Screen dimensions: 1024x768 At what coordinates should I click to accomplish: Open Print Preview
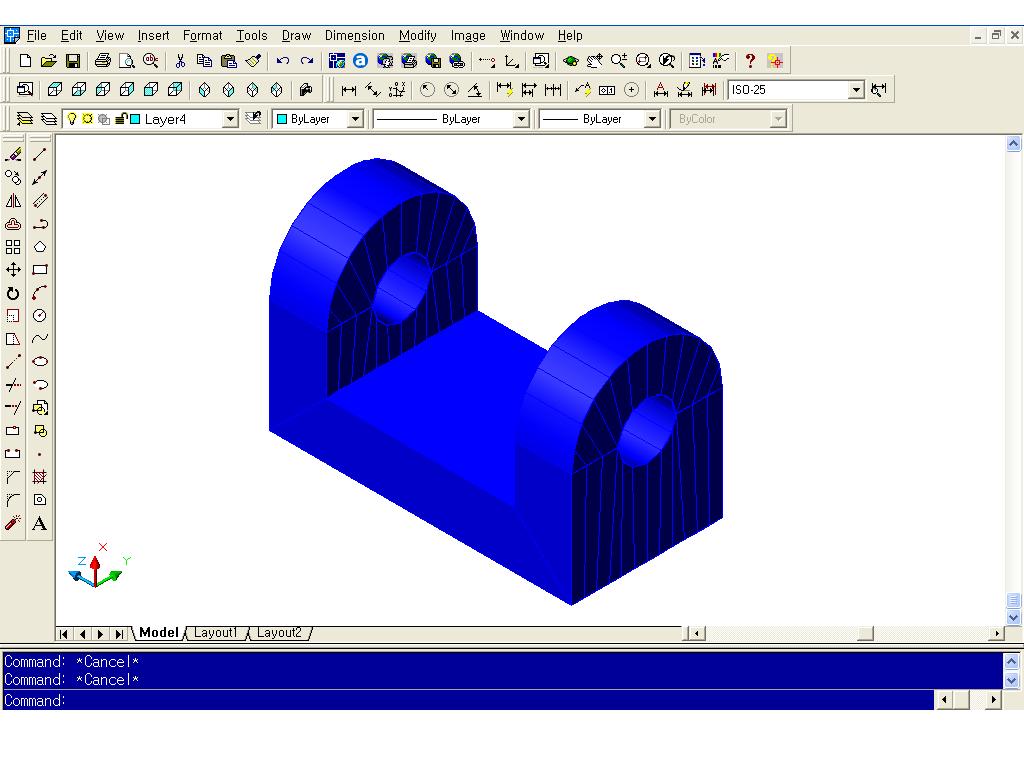(127, 61)
